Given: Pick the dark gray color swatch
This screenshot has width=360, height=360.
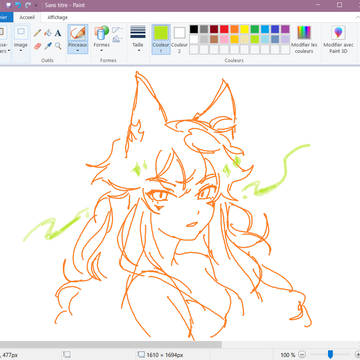Looking at the screenshot, I should (x=204, y=29).
